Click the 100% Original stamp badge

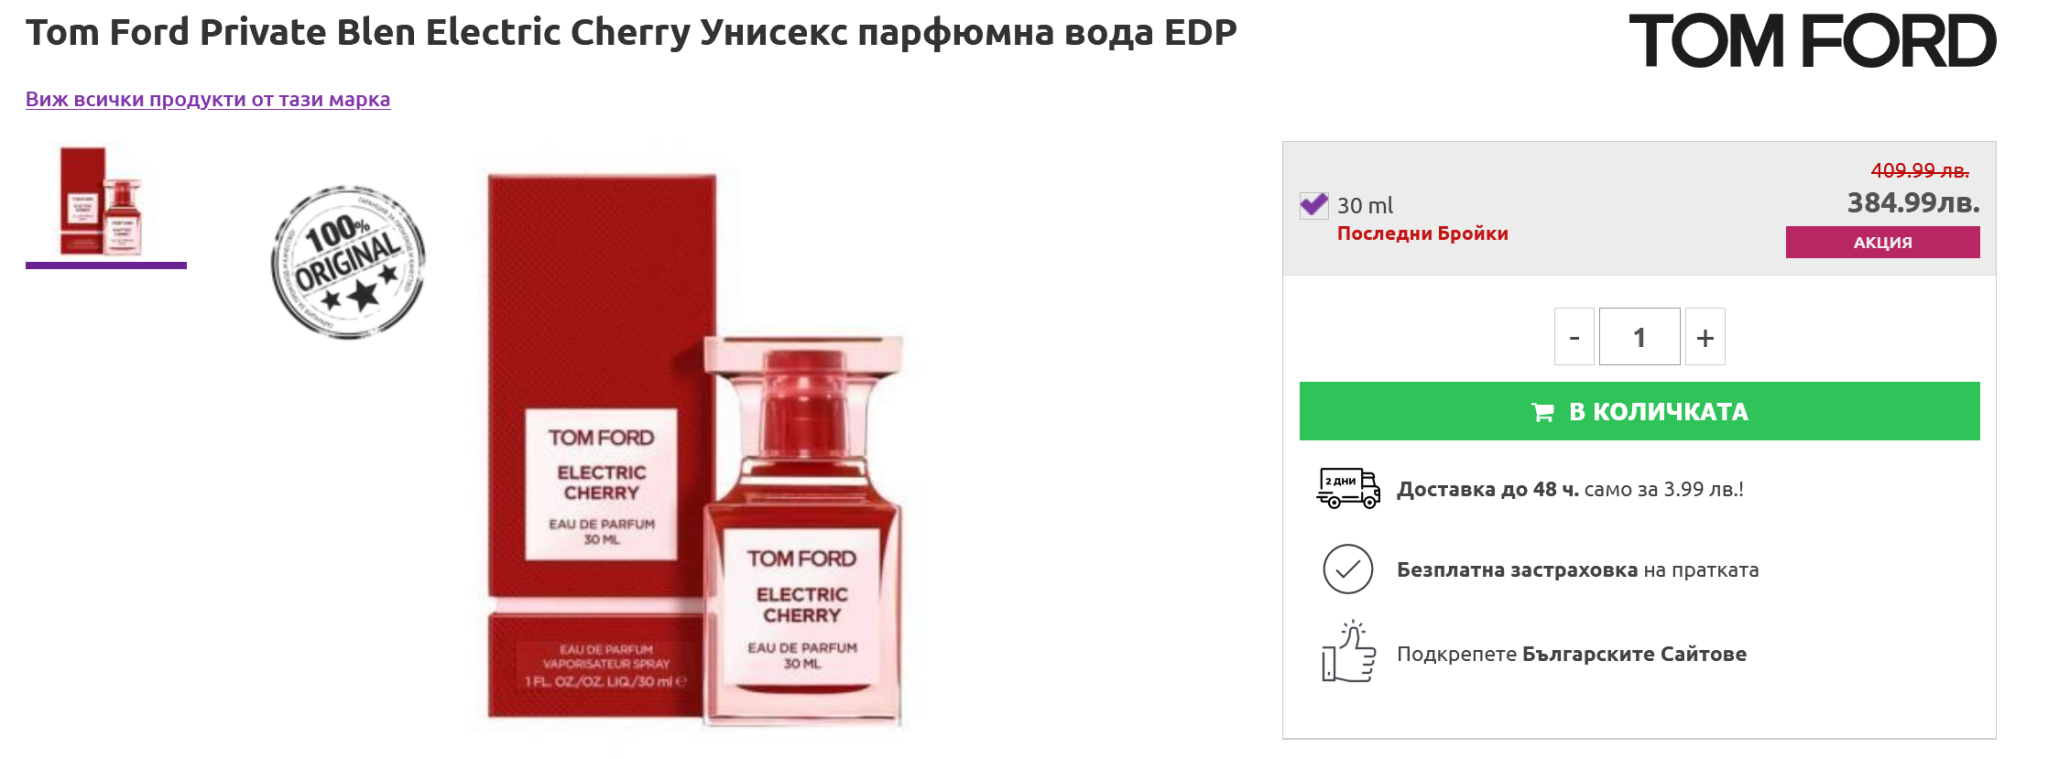point(348,262)
